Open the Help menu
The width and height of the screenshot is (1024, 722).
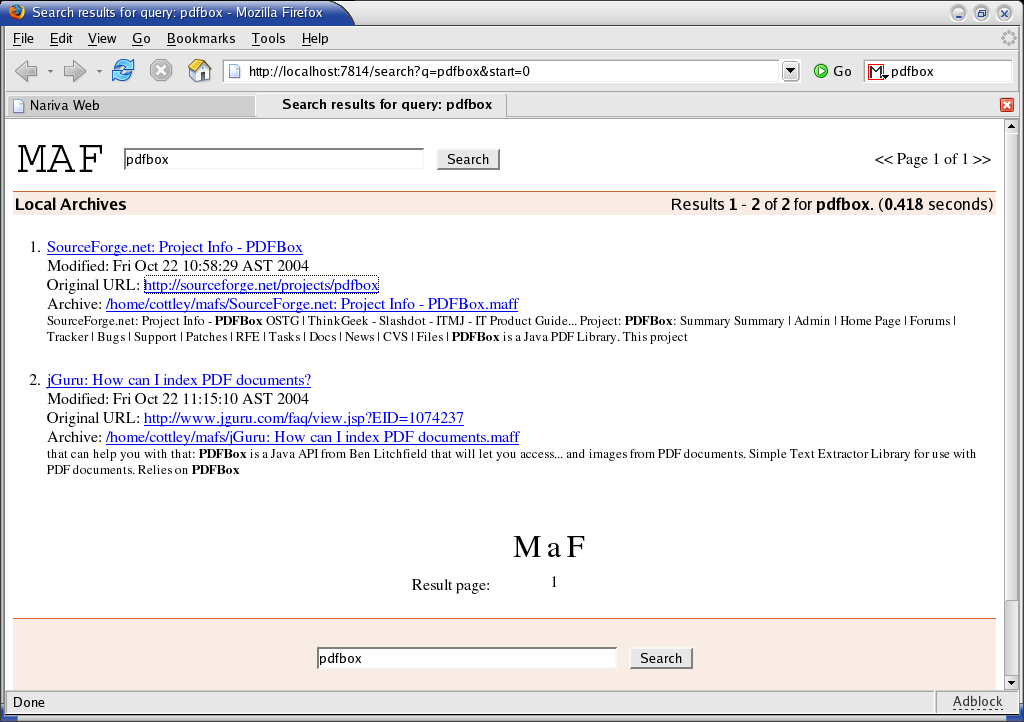coord(315,39)
